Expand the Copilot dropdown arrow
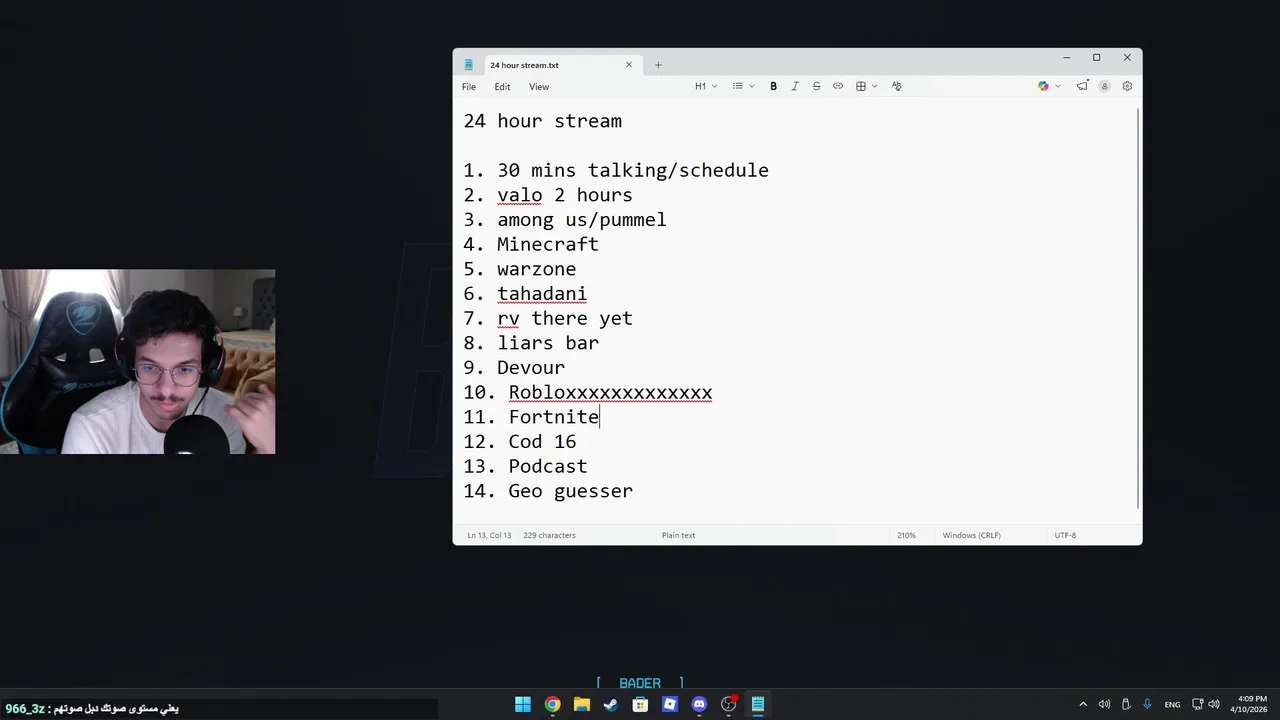Screen dimensions: 1280x720 coord(1058,86)
